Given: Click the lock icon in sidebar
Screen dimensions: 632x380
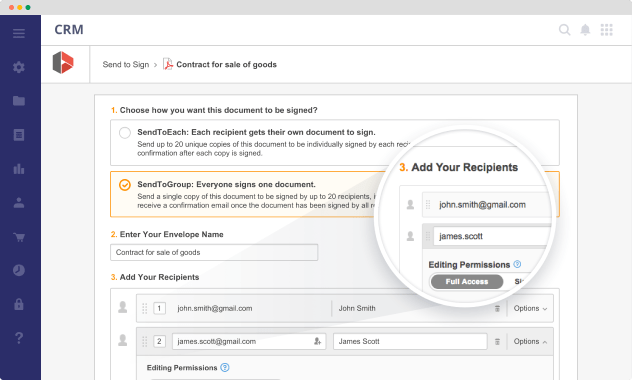Looking at the screenshot, I should (19, 304).
